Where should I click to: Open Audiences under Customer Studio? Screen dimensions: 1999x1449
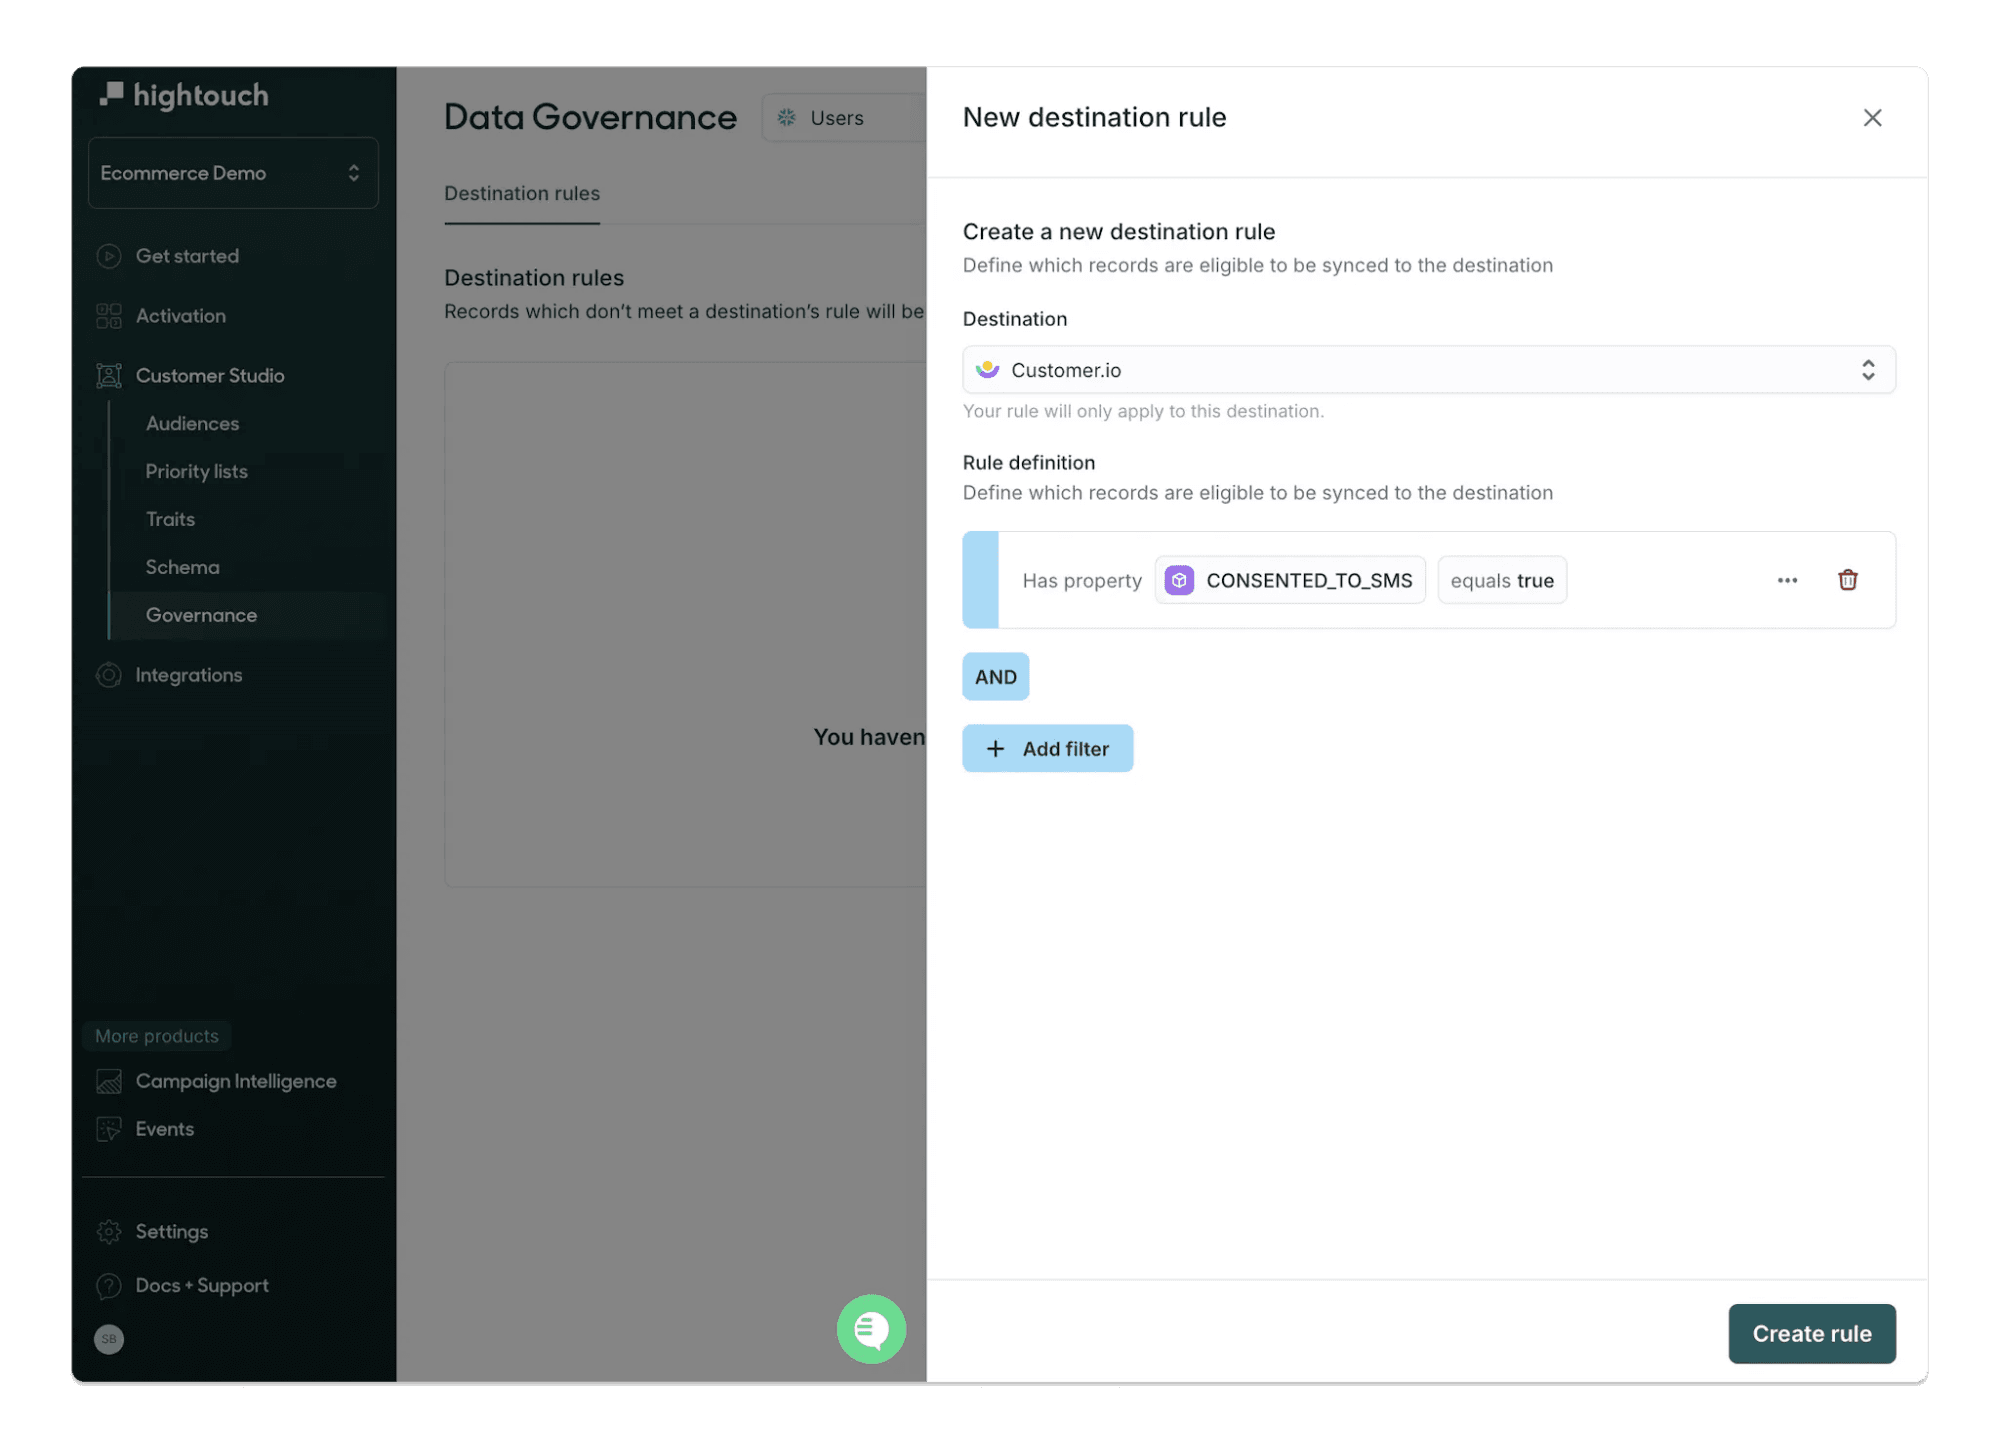point(192,424)
